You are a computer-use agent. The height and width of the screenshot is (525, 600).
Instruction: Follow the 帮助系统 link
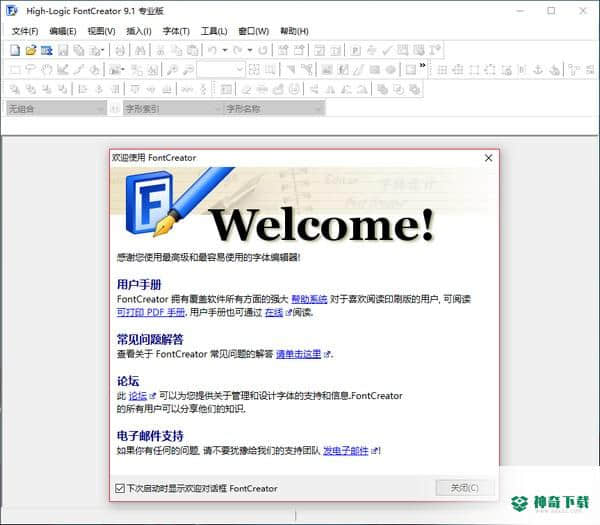309,299
